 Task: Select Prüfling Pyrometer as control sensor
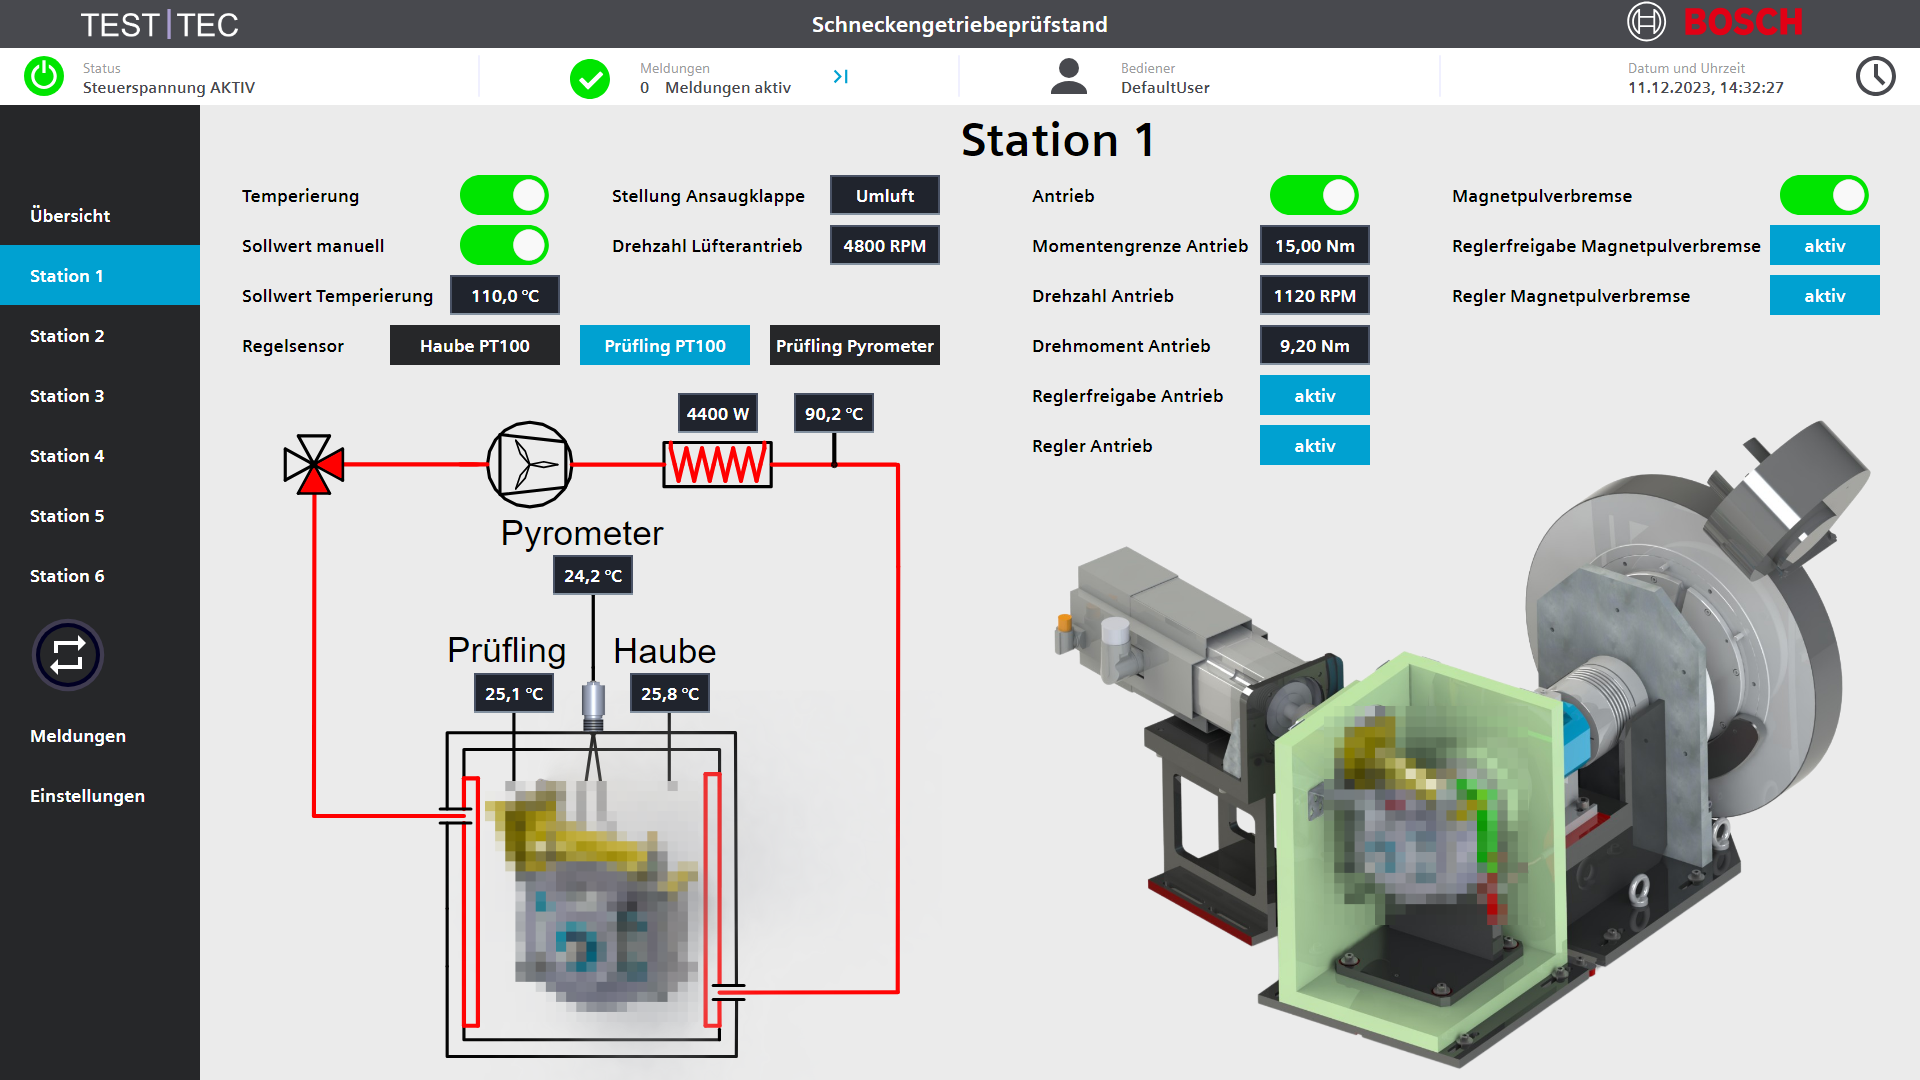click(854, 346)
